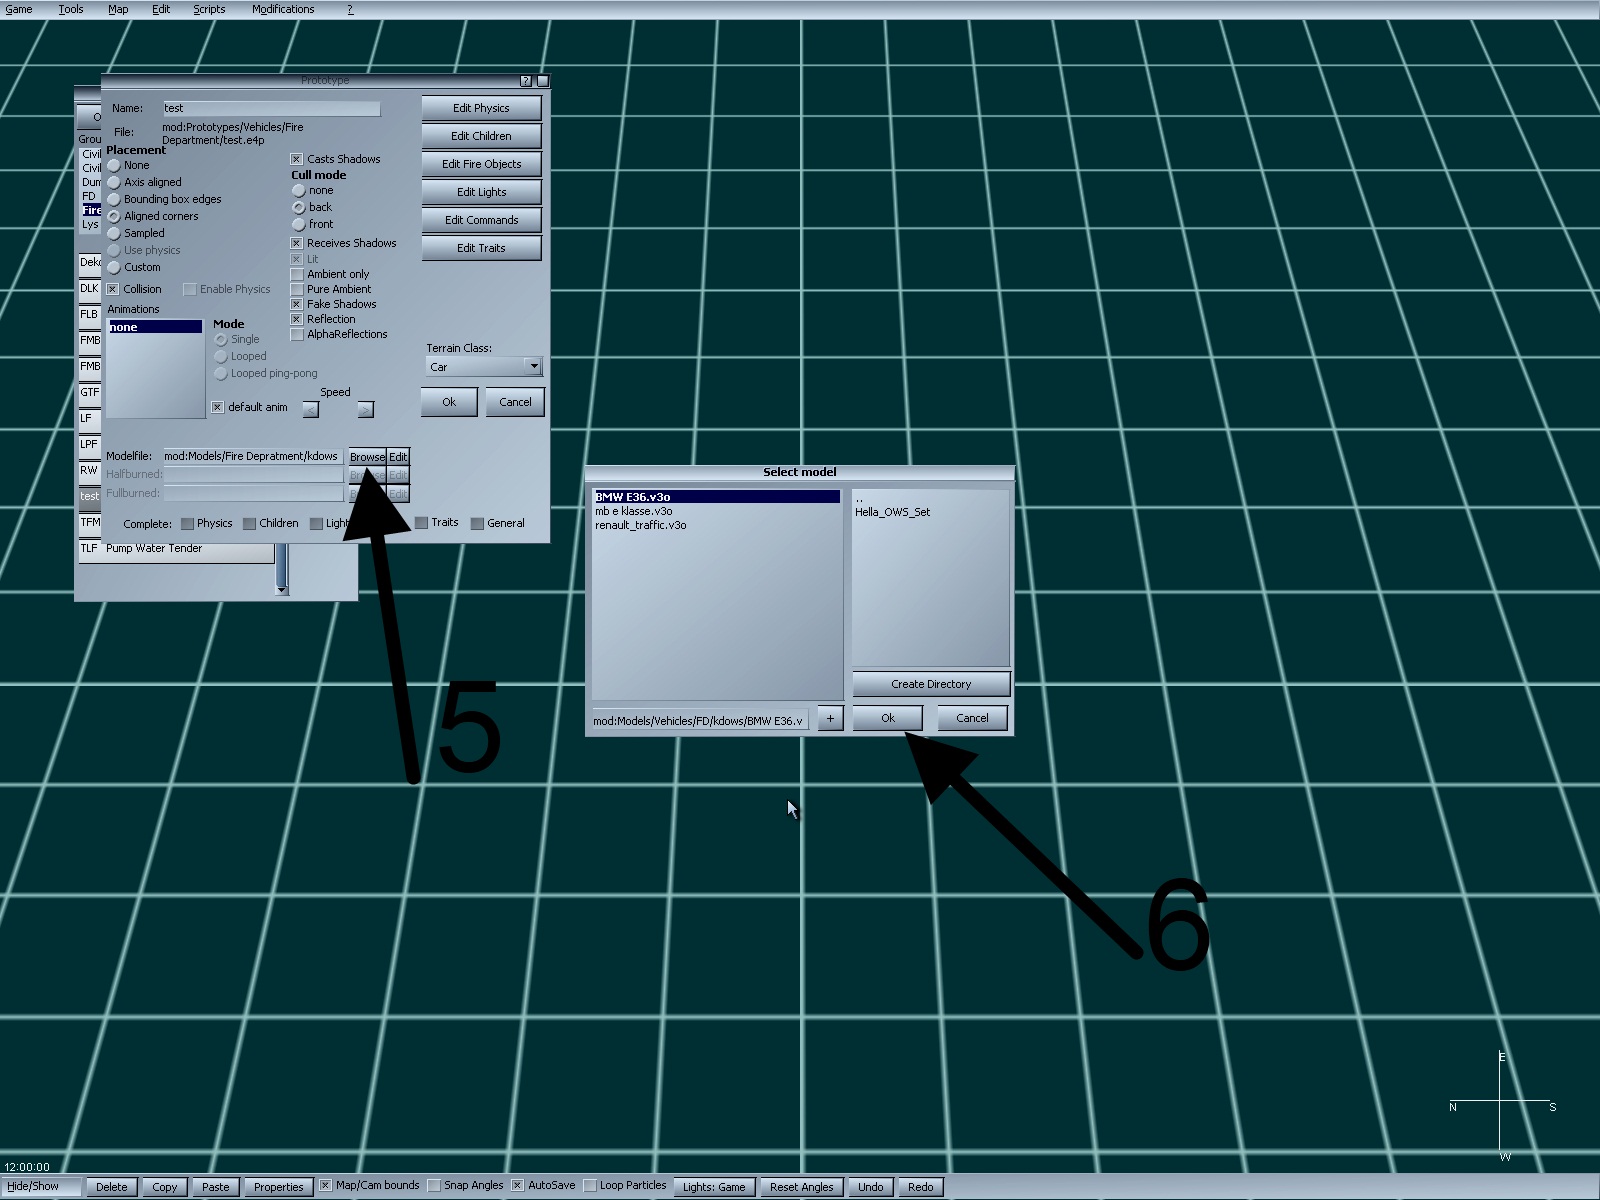1600x1200 pixels.
Task: Enable AlphaReflections checkbox
Action: click(296, 334)
